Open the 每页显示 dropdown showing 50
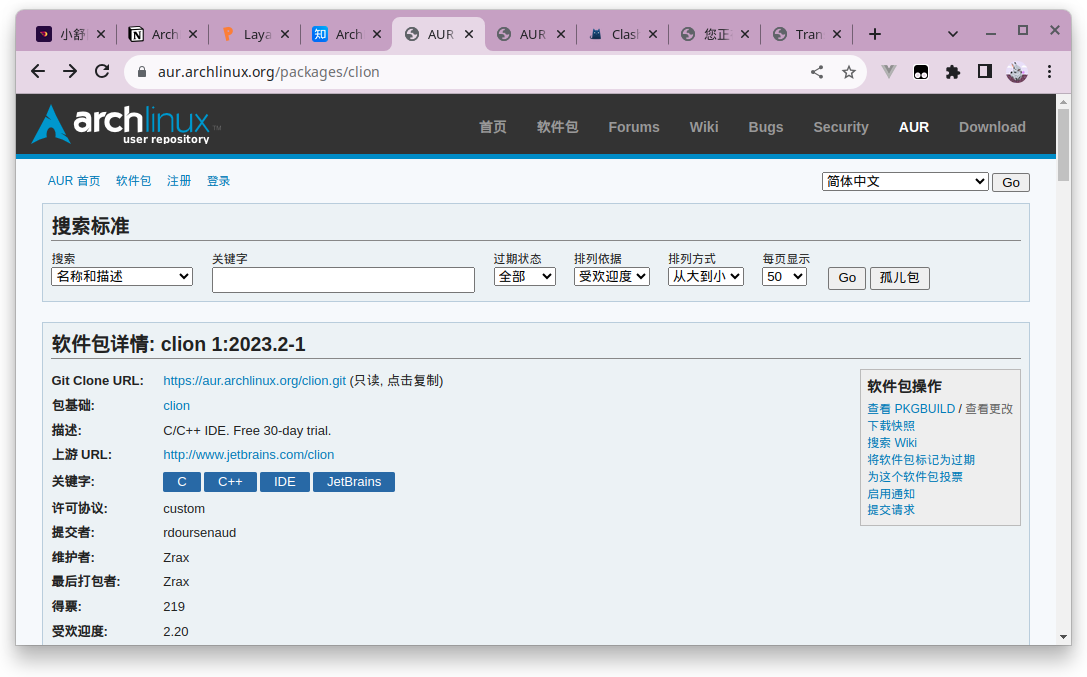The width and height of the screenshot is (1087, 677). tap(784, 276)
